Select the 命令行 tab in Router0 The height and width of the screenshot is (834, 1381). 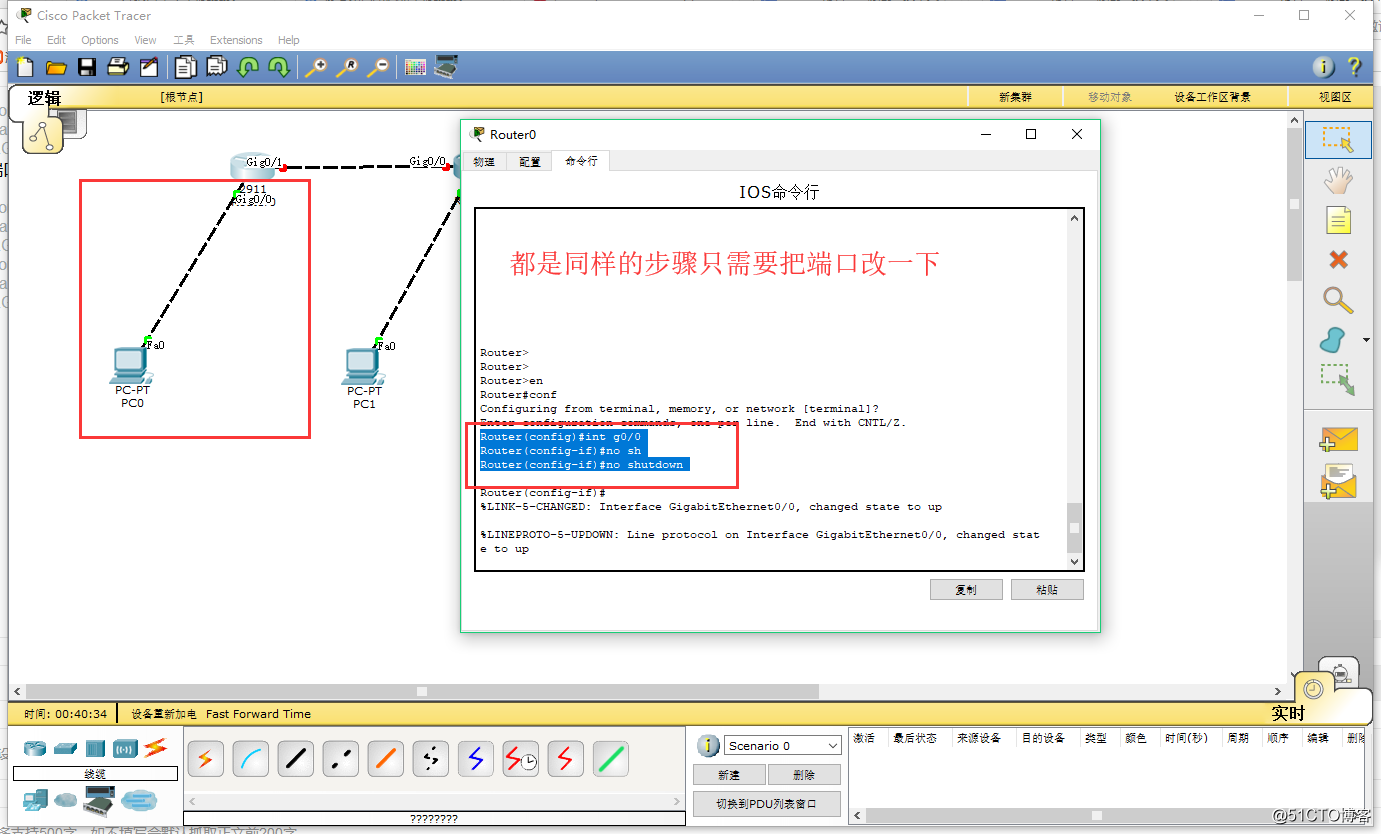coord(581,161)
